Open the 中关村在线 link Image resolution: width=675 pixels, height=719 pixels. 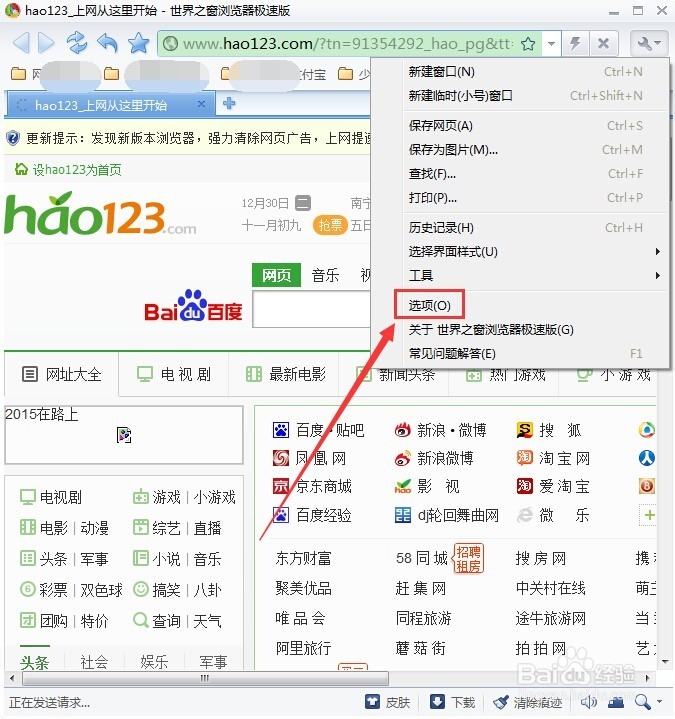[x=550, y=588]
